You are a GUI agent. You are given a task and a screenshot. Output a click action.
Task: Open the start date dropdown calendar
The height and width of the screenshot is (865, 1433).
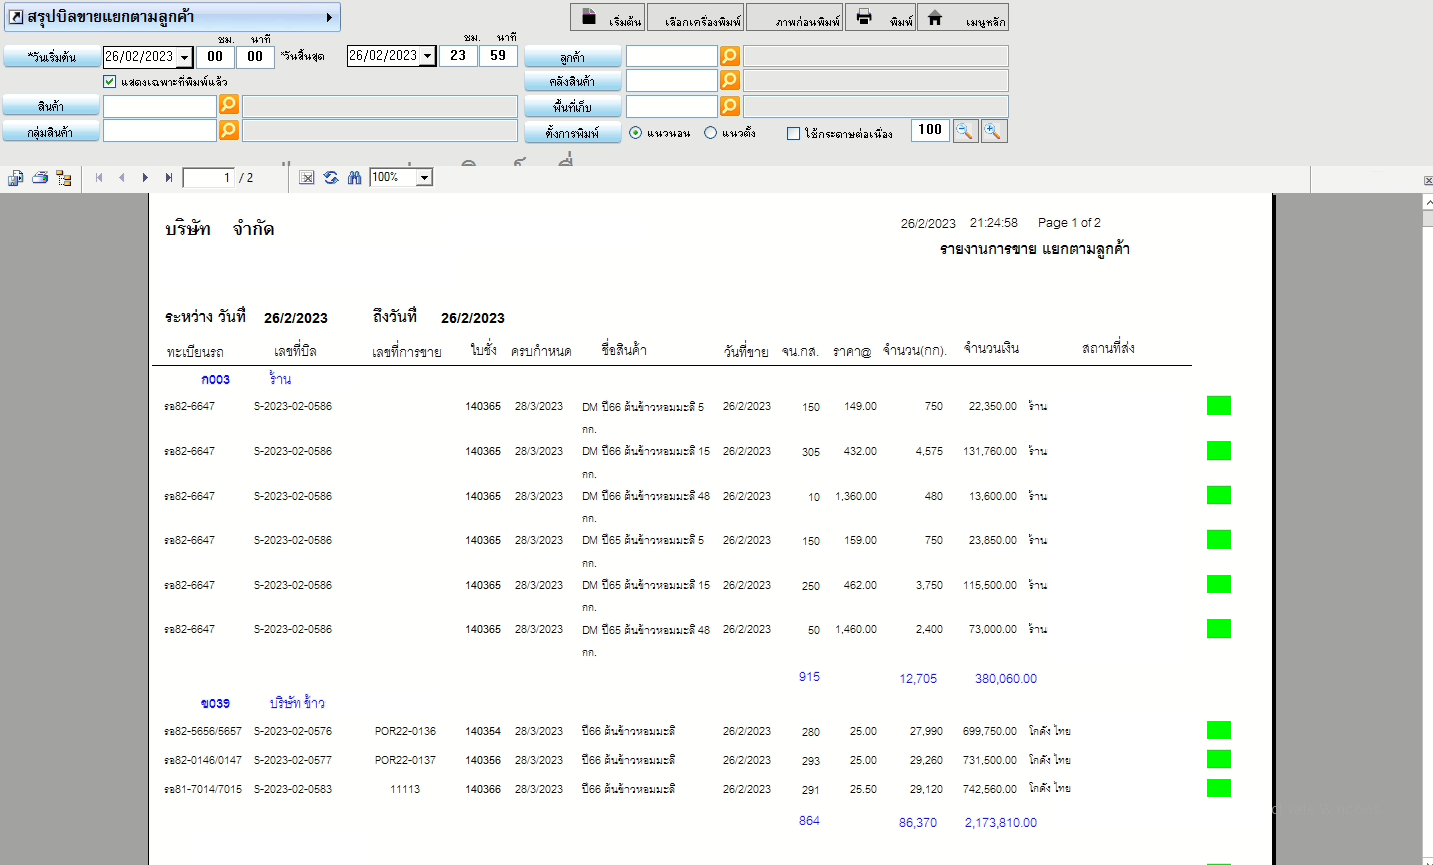(x=185, y=57)
